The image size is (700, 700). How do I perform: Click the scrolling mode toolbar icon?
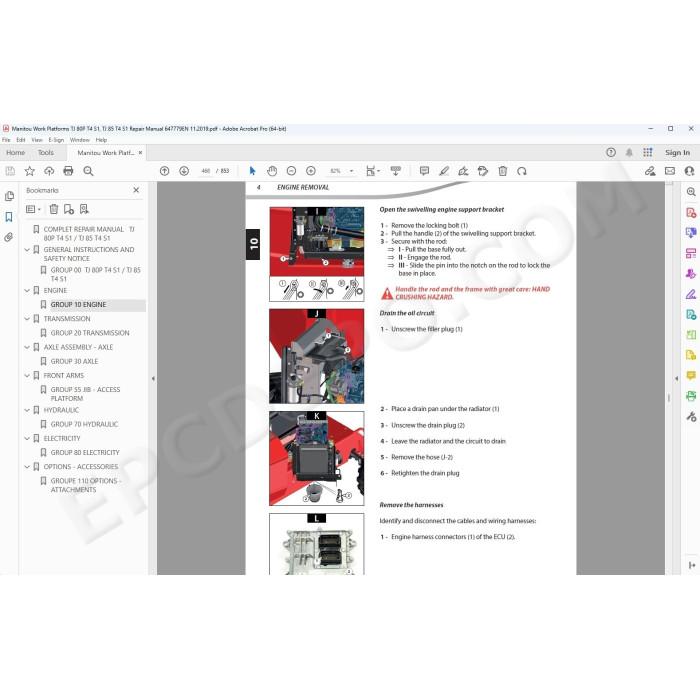coord(396,171)
